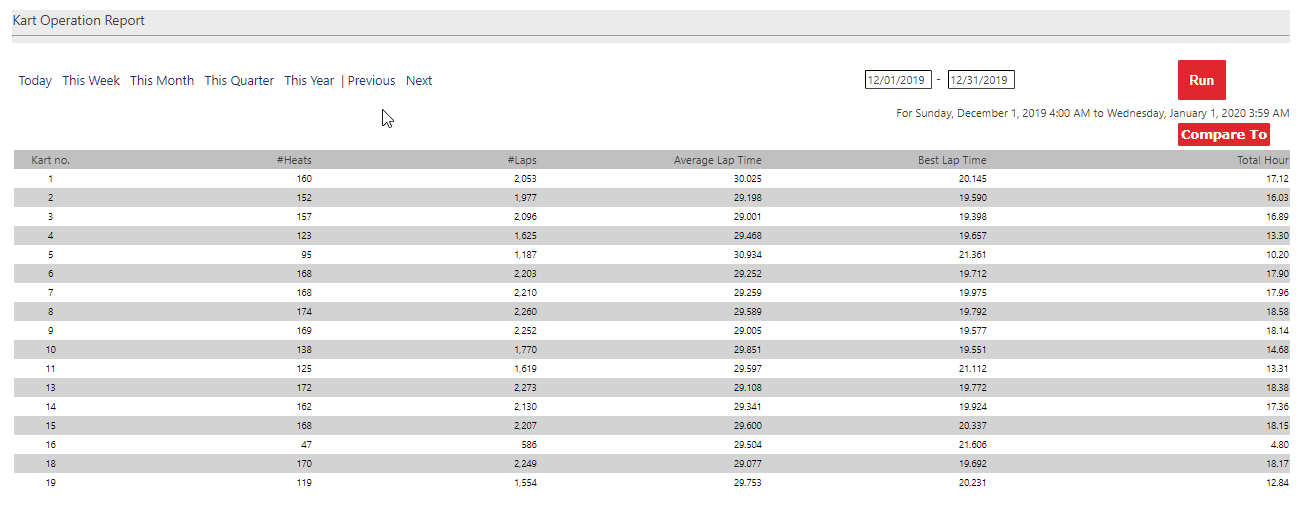Viewport: 1307px width, 508px height.
Task: Click total hour value 18.38
Action: coord(1277,388)
